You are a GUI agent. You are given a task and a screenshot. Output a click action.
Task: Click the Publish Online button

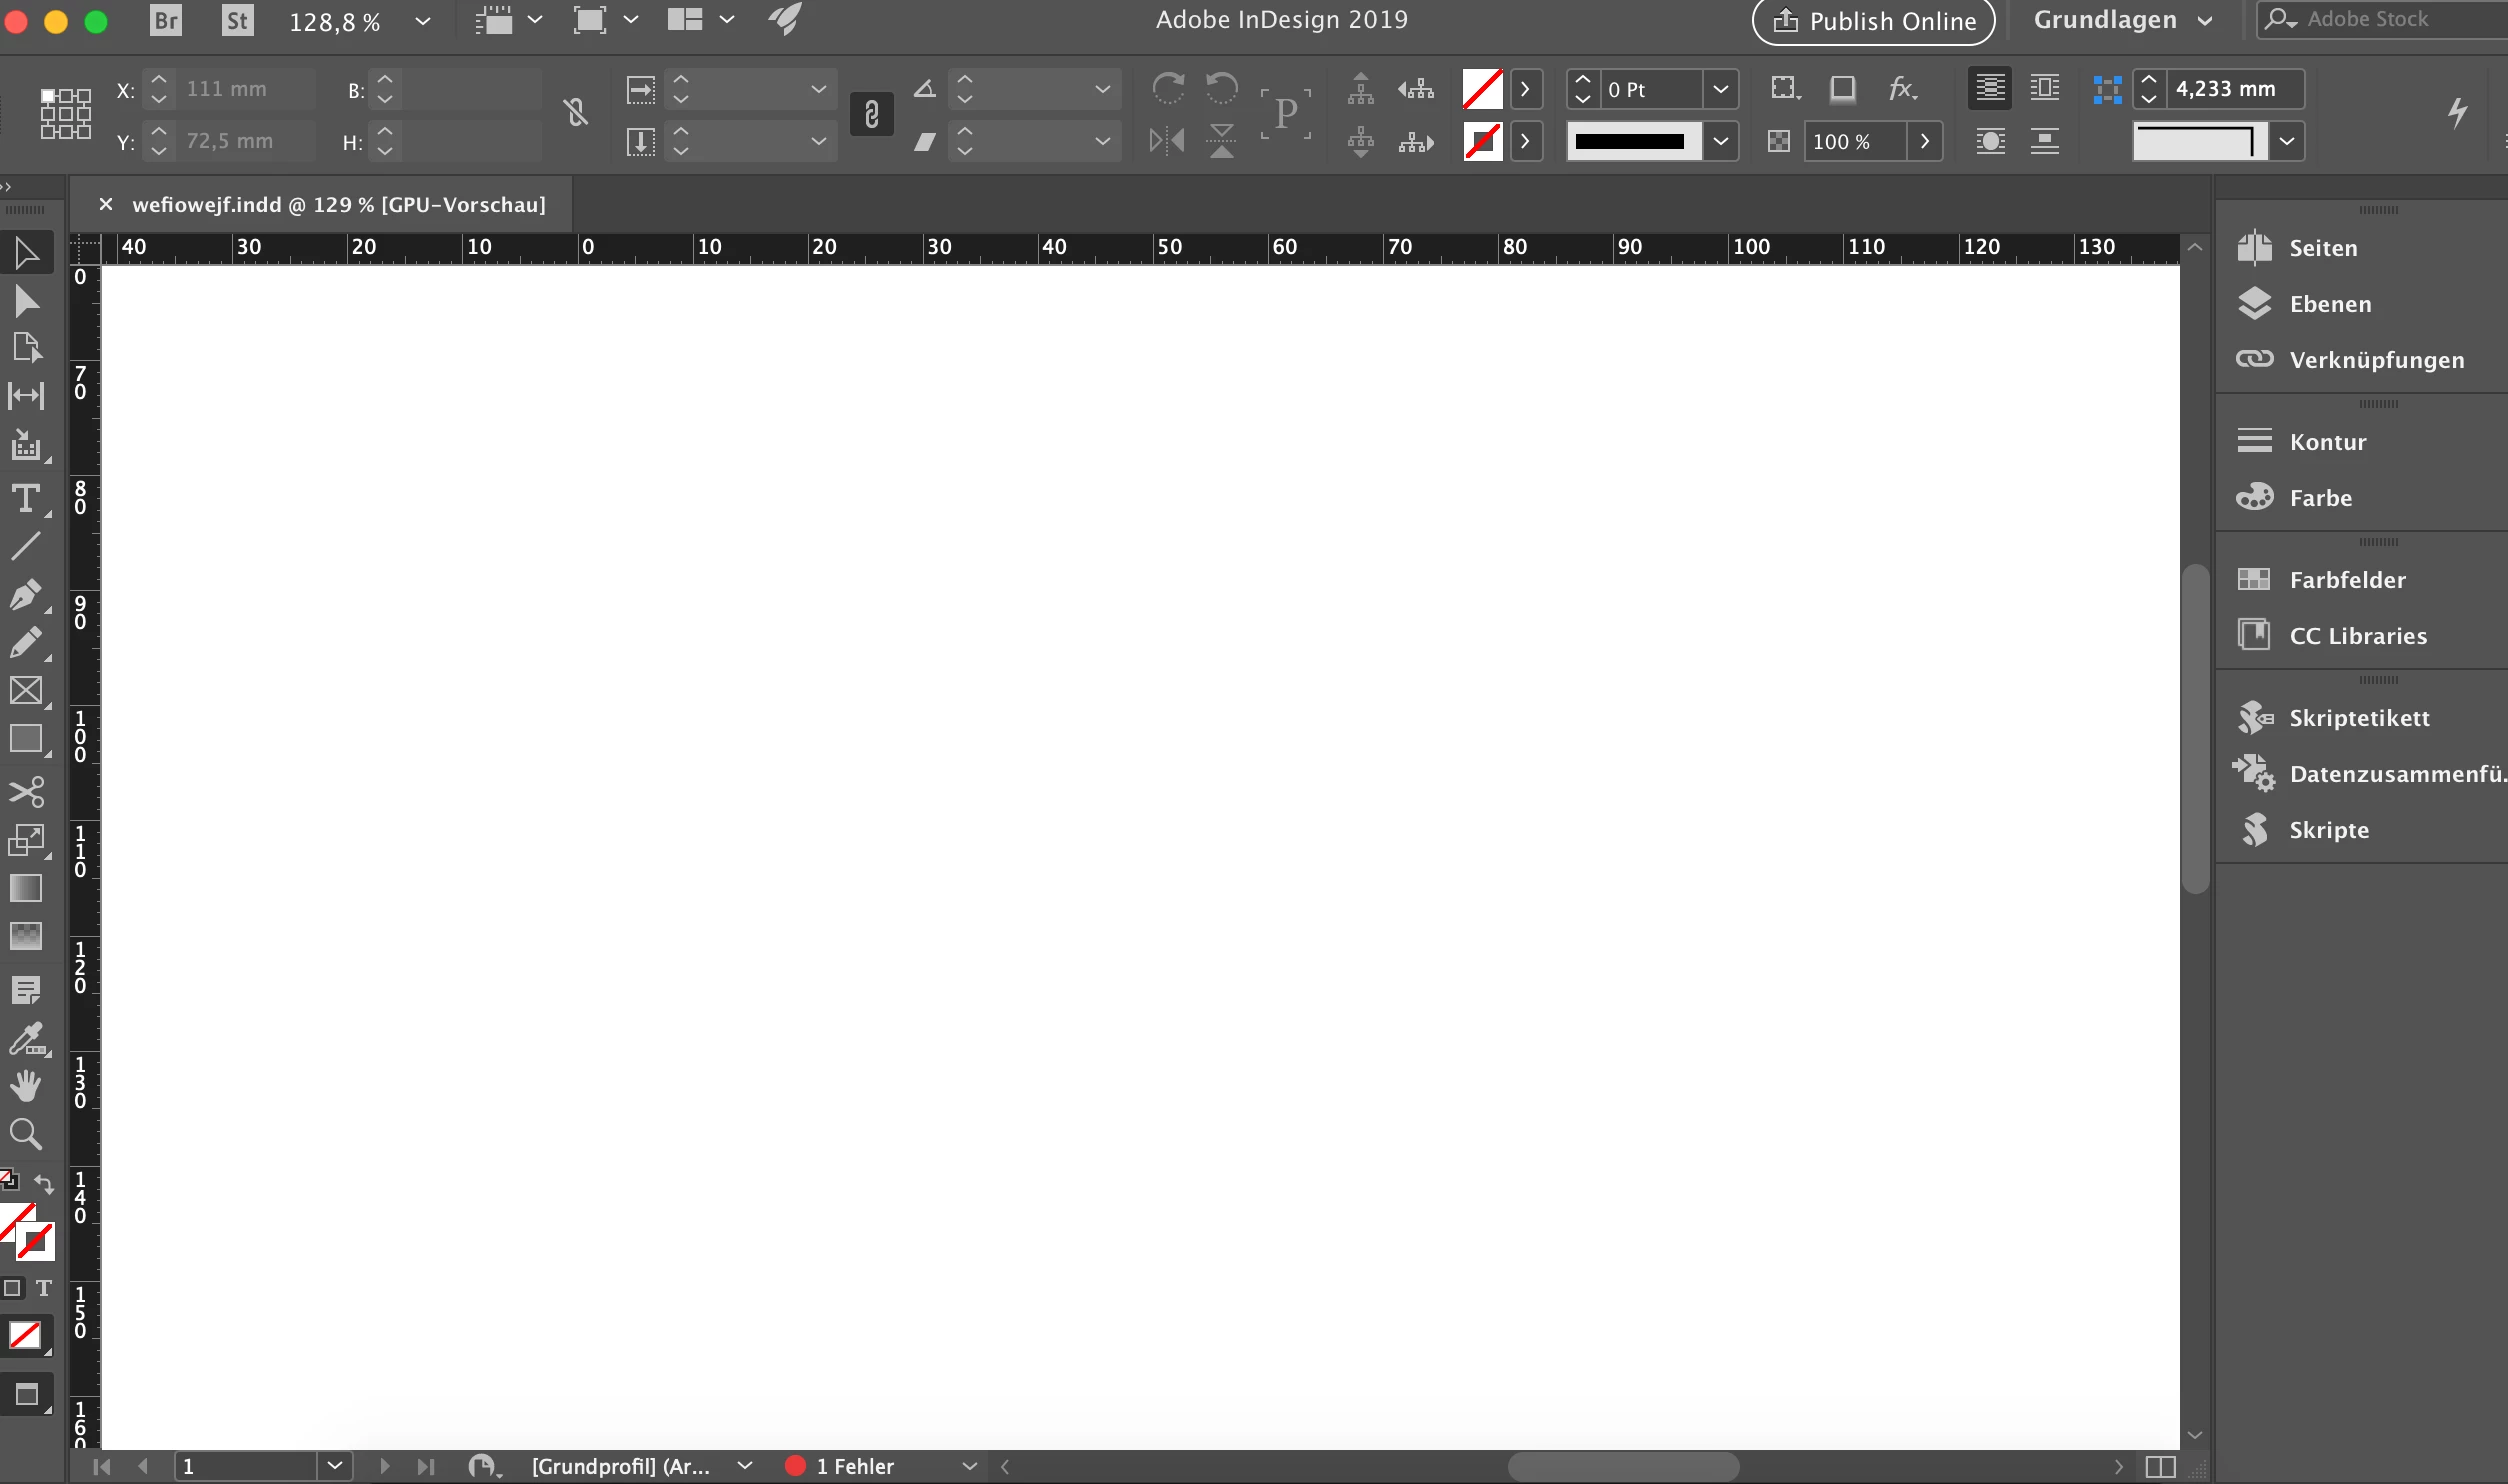pyautogui.click(x=1873, y=21)
